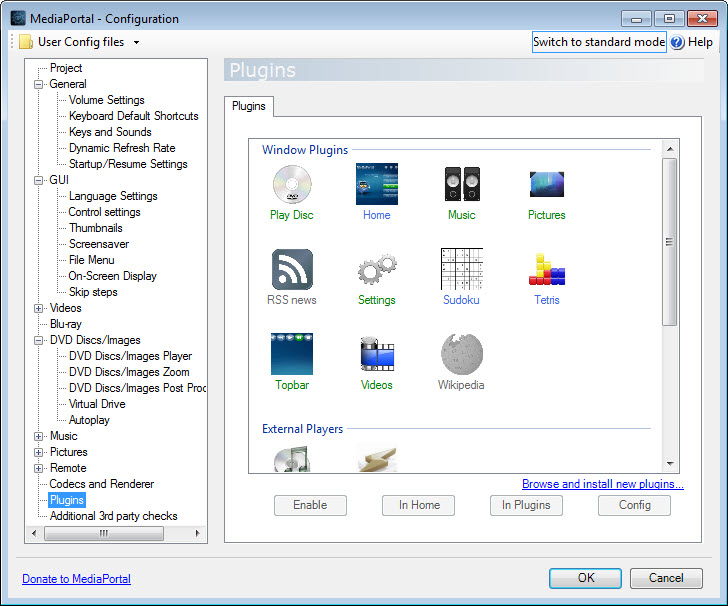Select Codecs and Renderer tree item

102,484
